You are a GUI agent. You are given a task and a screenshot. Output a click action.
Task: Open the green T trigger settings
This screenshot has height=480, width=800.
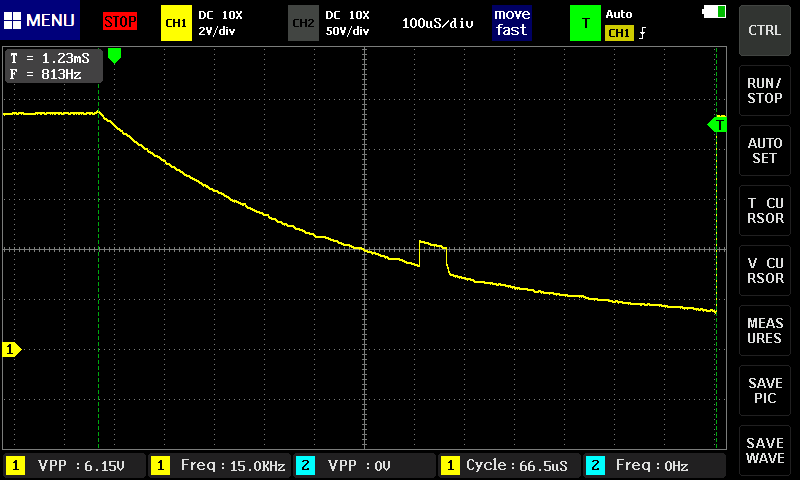pyautogui.click(x=585, y=23)
